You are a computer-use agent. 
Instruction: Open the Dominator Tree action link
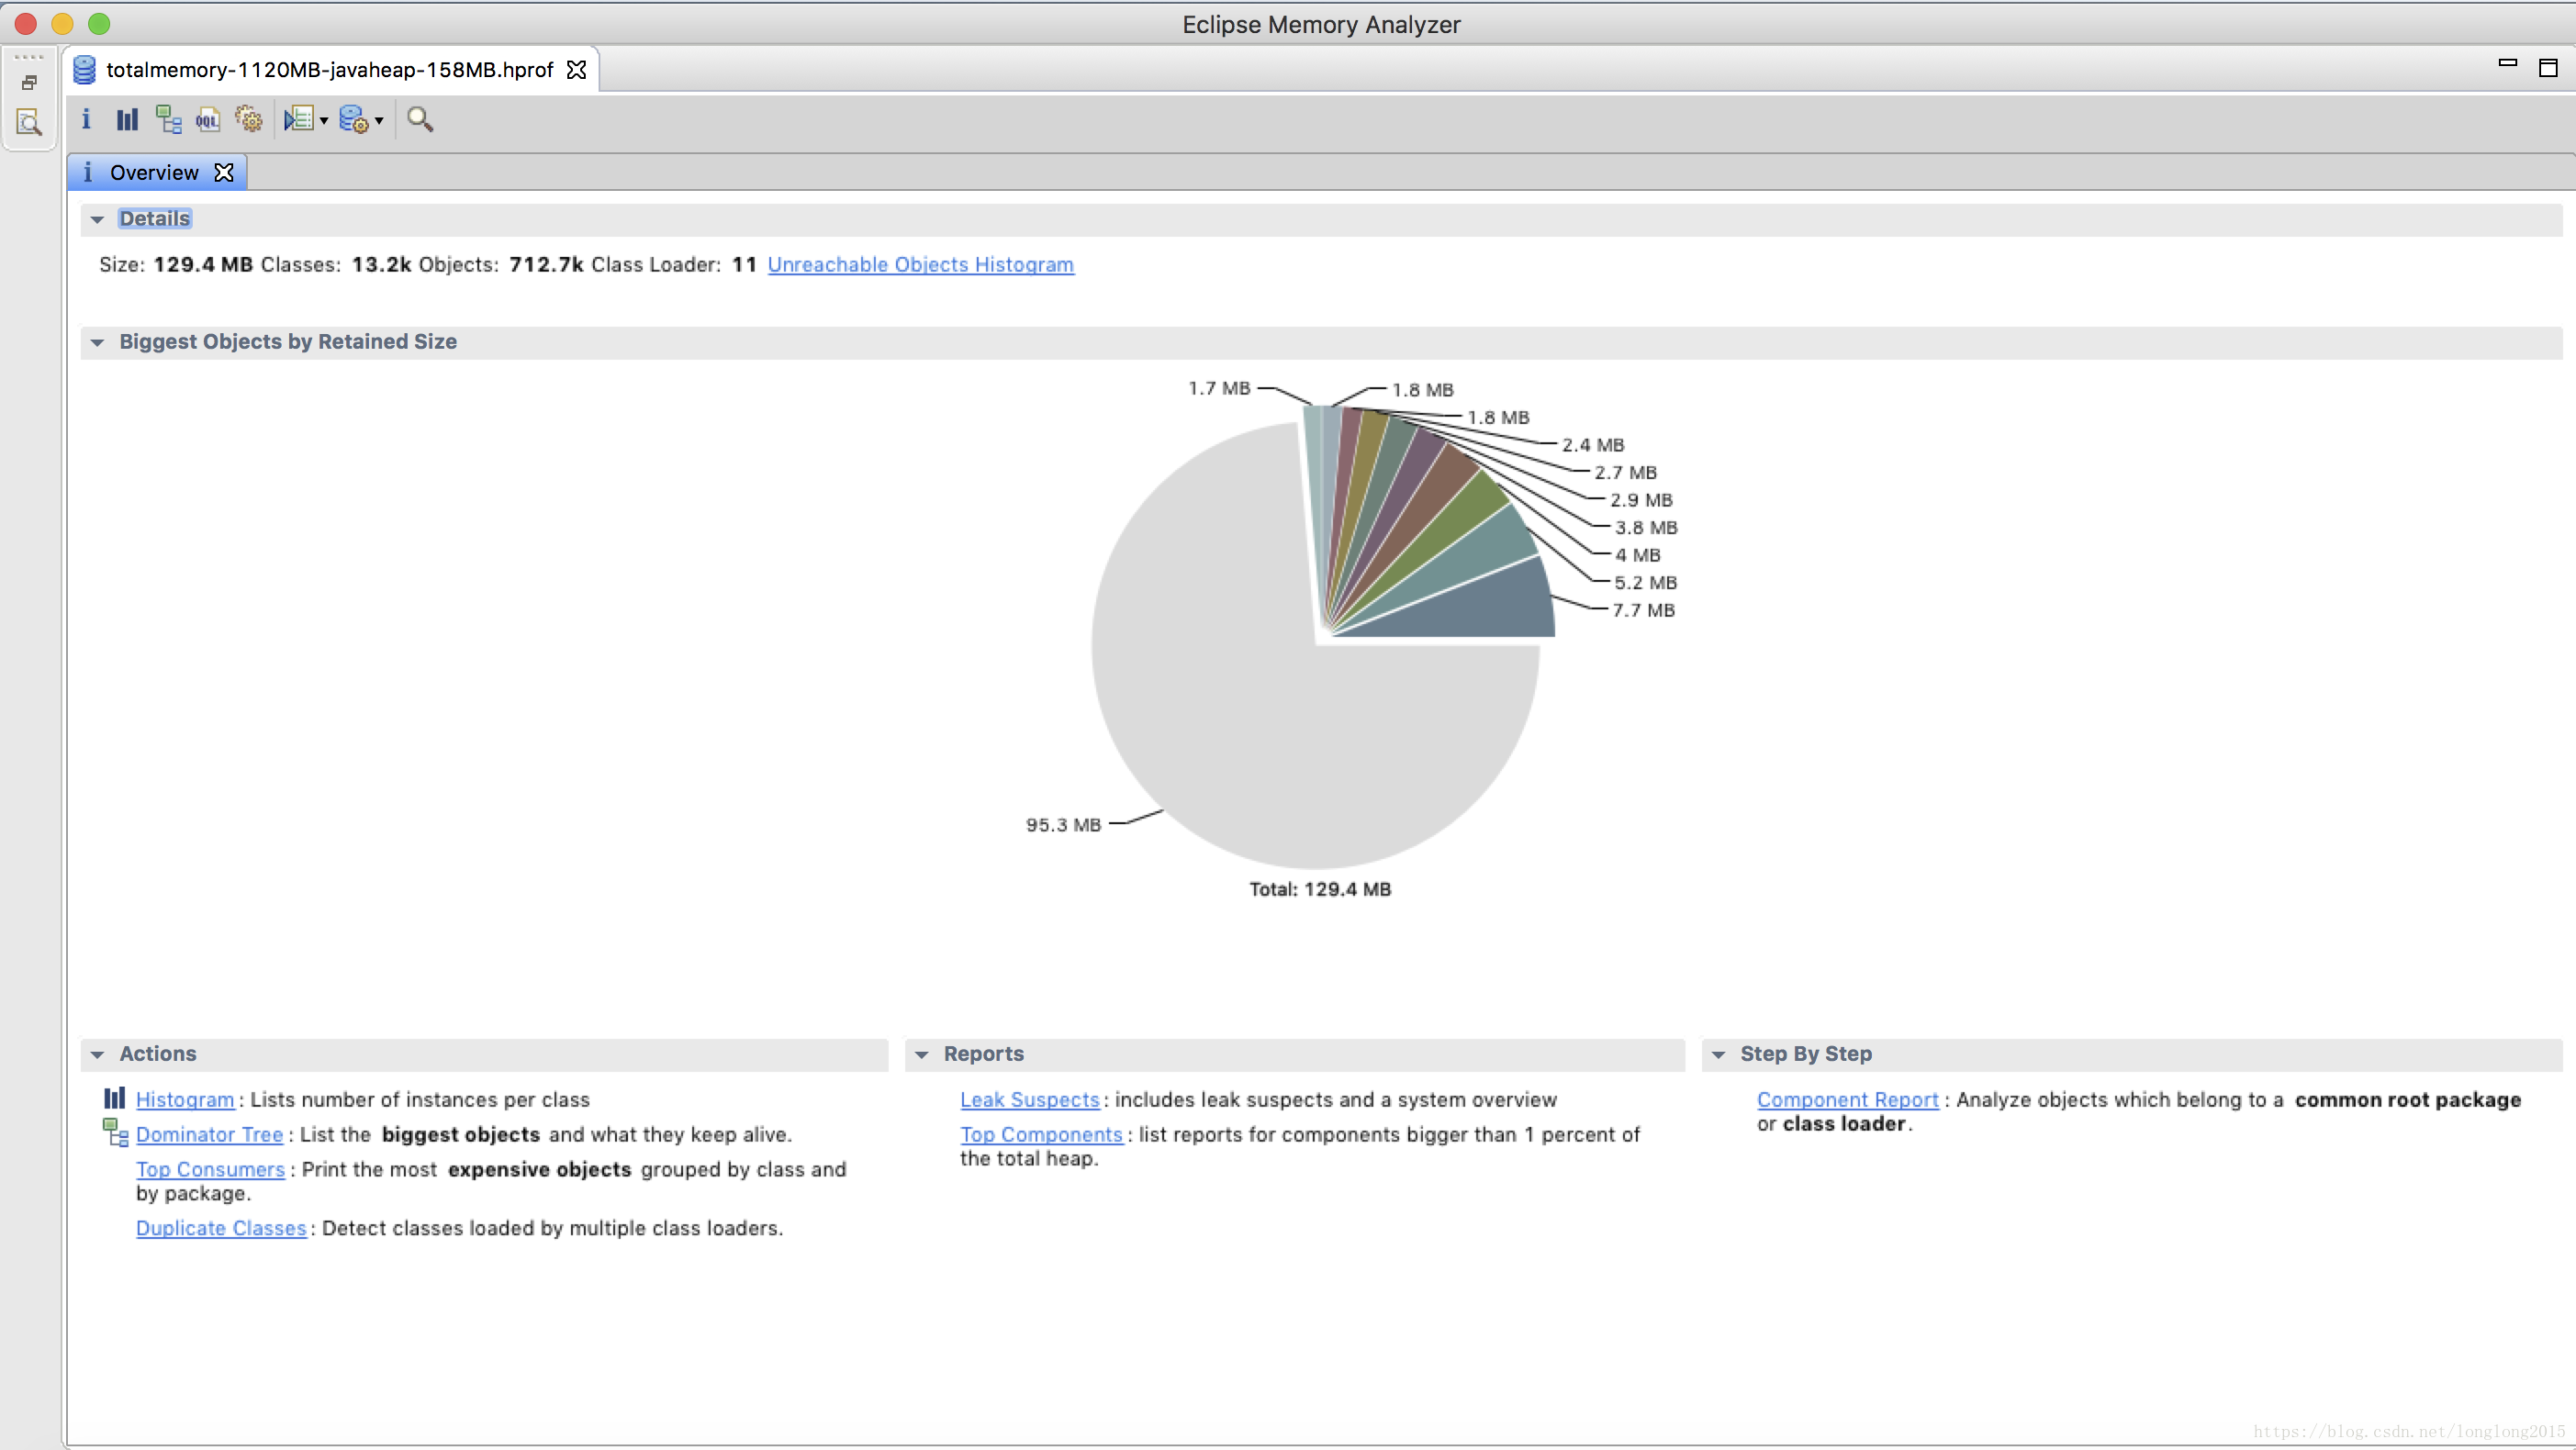(x=210, y=1135)
